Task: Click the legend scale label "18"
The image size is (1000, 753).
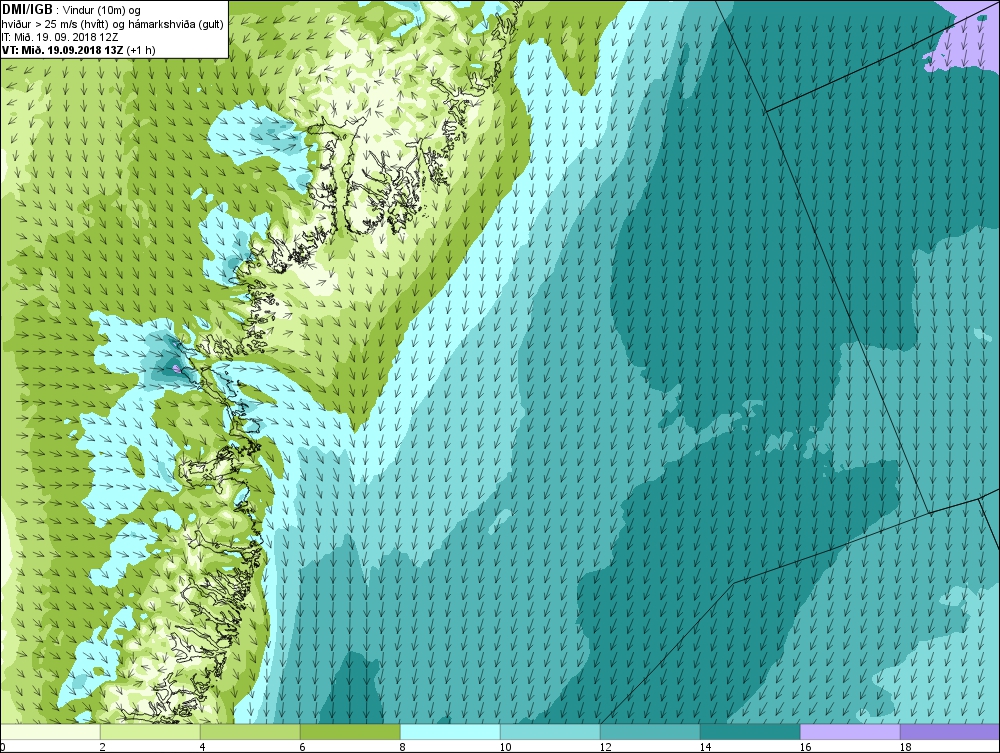Action: pyautogui.click(x=905, y=747)
